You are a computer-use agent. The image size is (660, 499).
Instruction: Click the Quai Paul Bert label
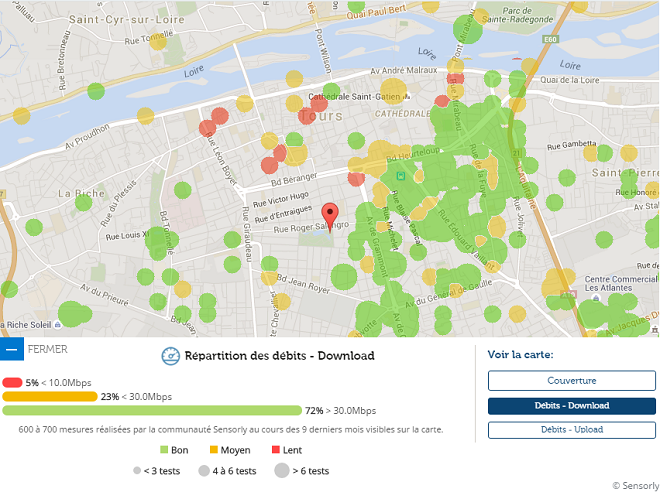point(376,11)
